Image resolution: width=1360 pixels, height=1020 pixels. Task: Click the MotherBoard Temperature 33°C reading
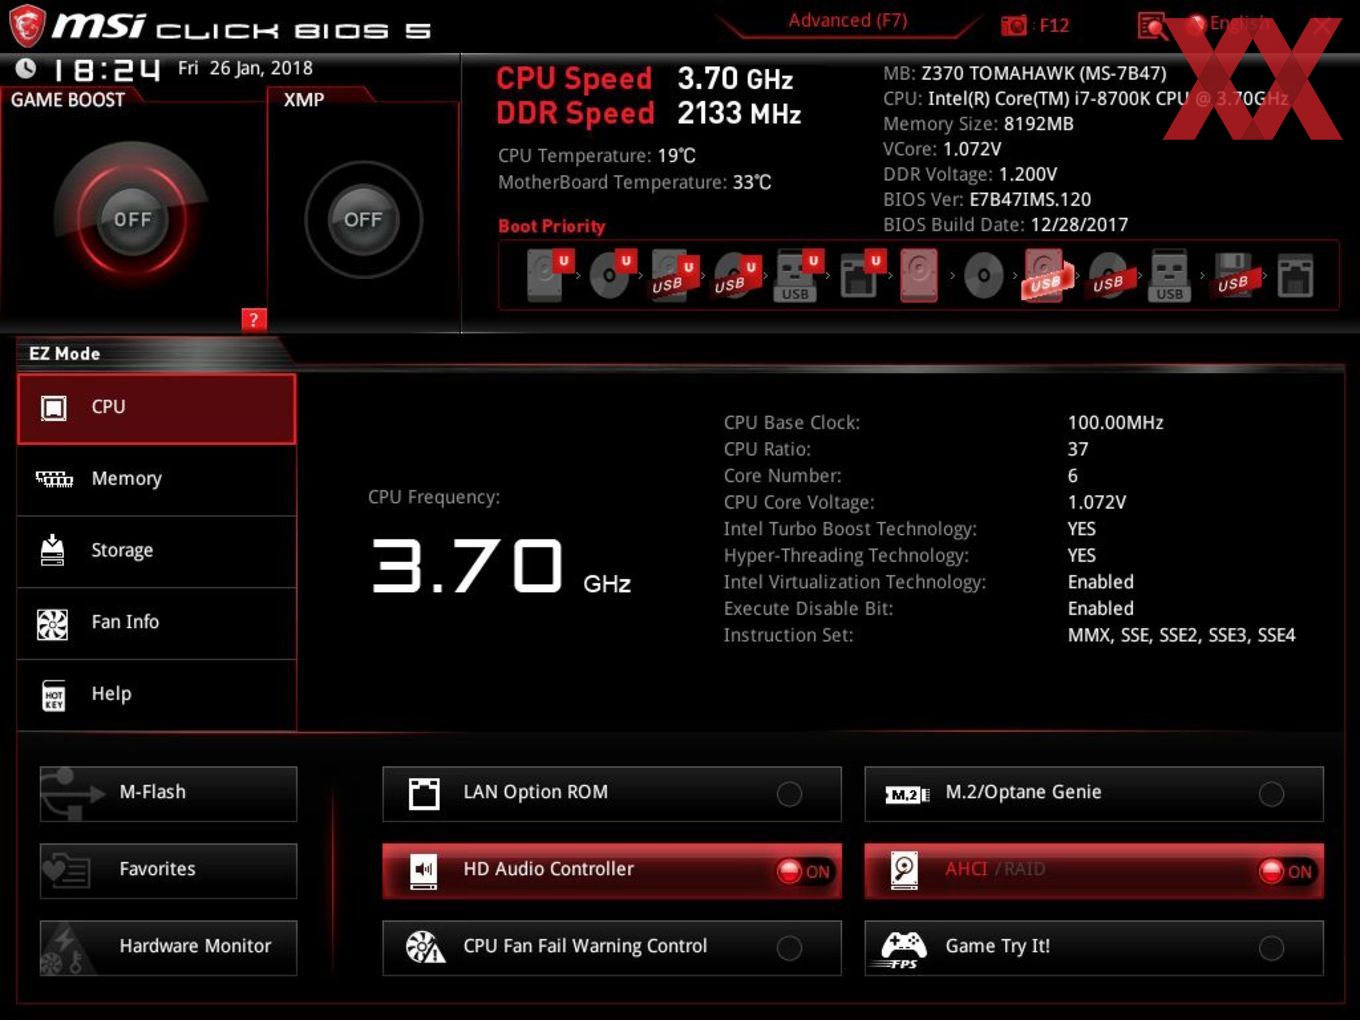click(x=635, y=182)
